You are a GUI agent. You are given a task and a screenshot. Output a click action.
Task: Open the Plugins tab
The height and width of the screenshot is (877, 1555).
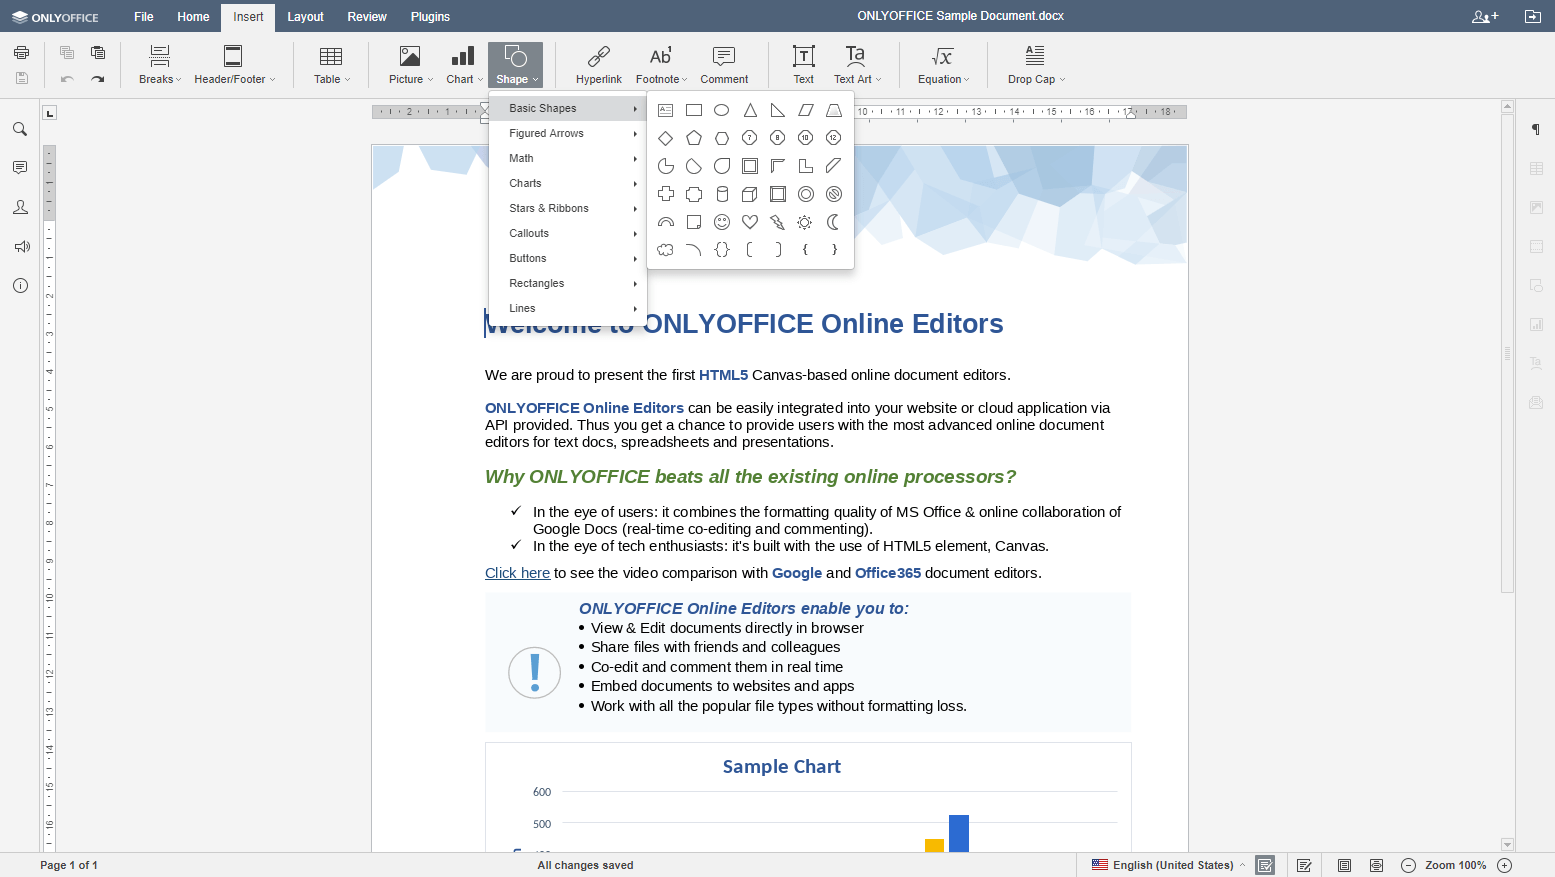tap(430, 17)
